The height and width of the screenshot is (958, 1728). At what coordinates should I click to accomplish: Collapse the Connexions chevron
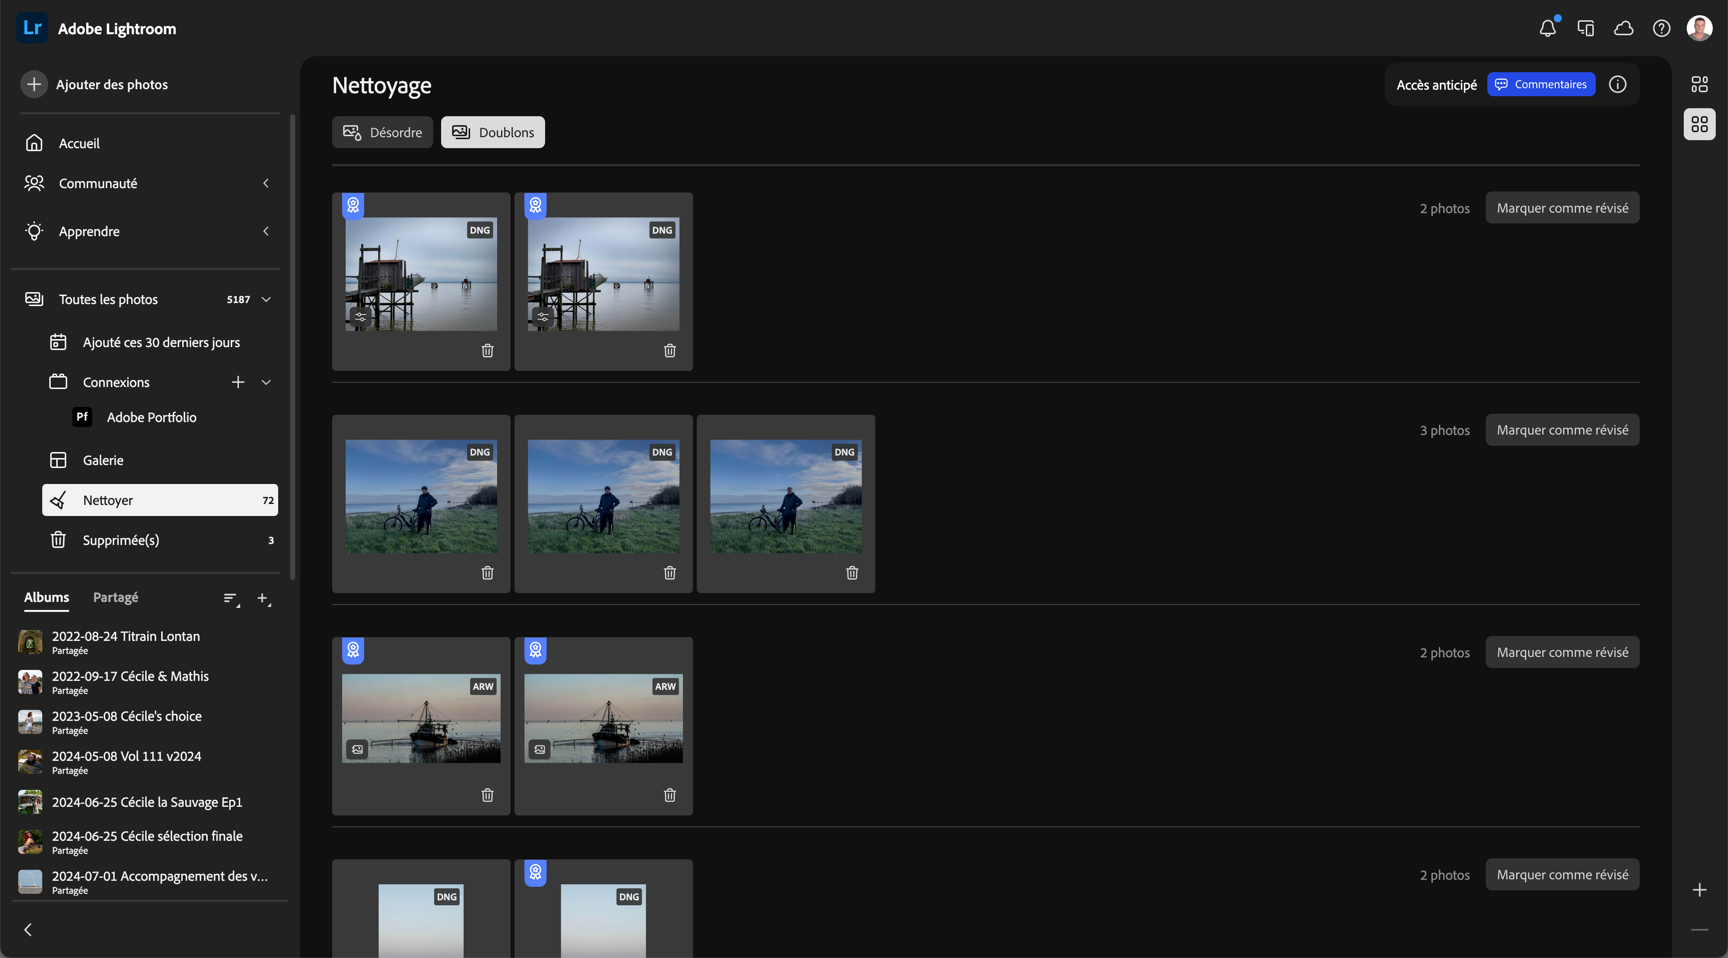click(266, 382)
